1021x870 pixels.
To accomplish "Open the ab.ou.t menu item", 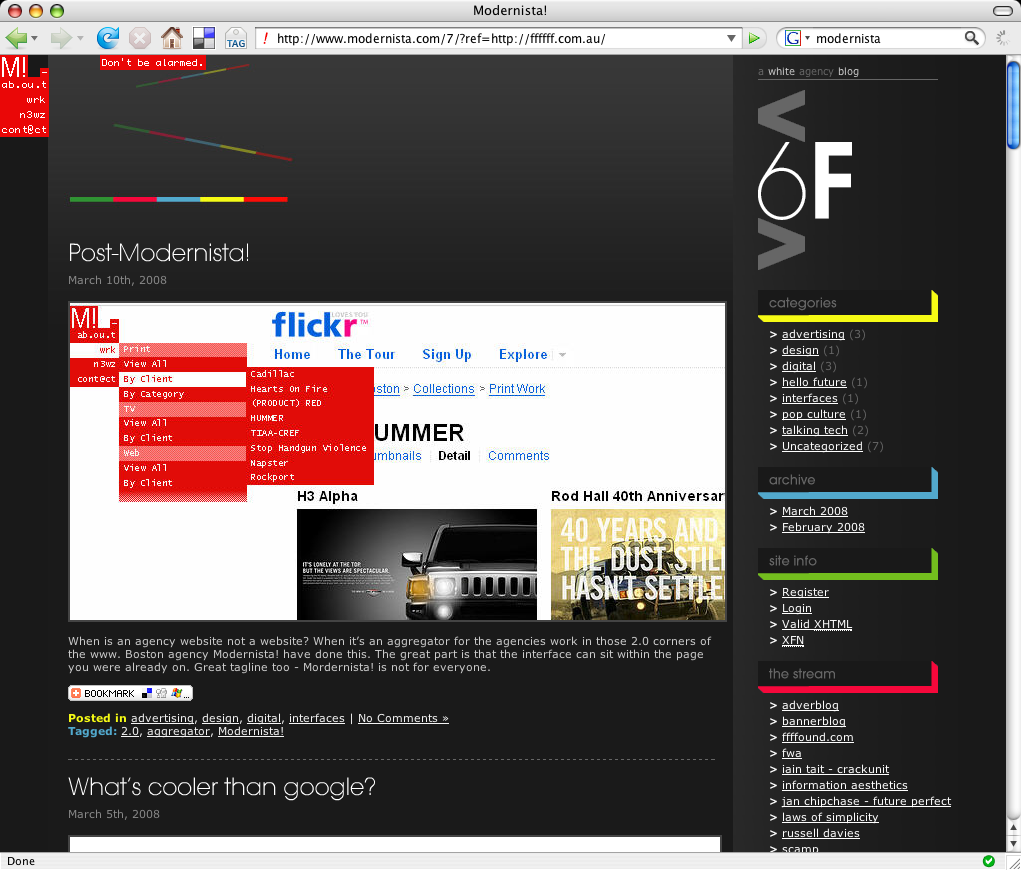I will (x=24, y=85).
